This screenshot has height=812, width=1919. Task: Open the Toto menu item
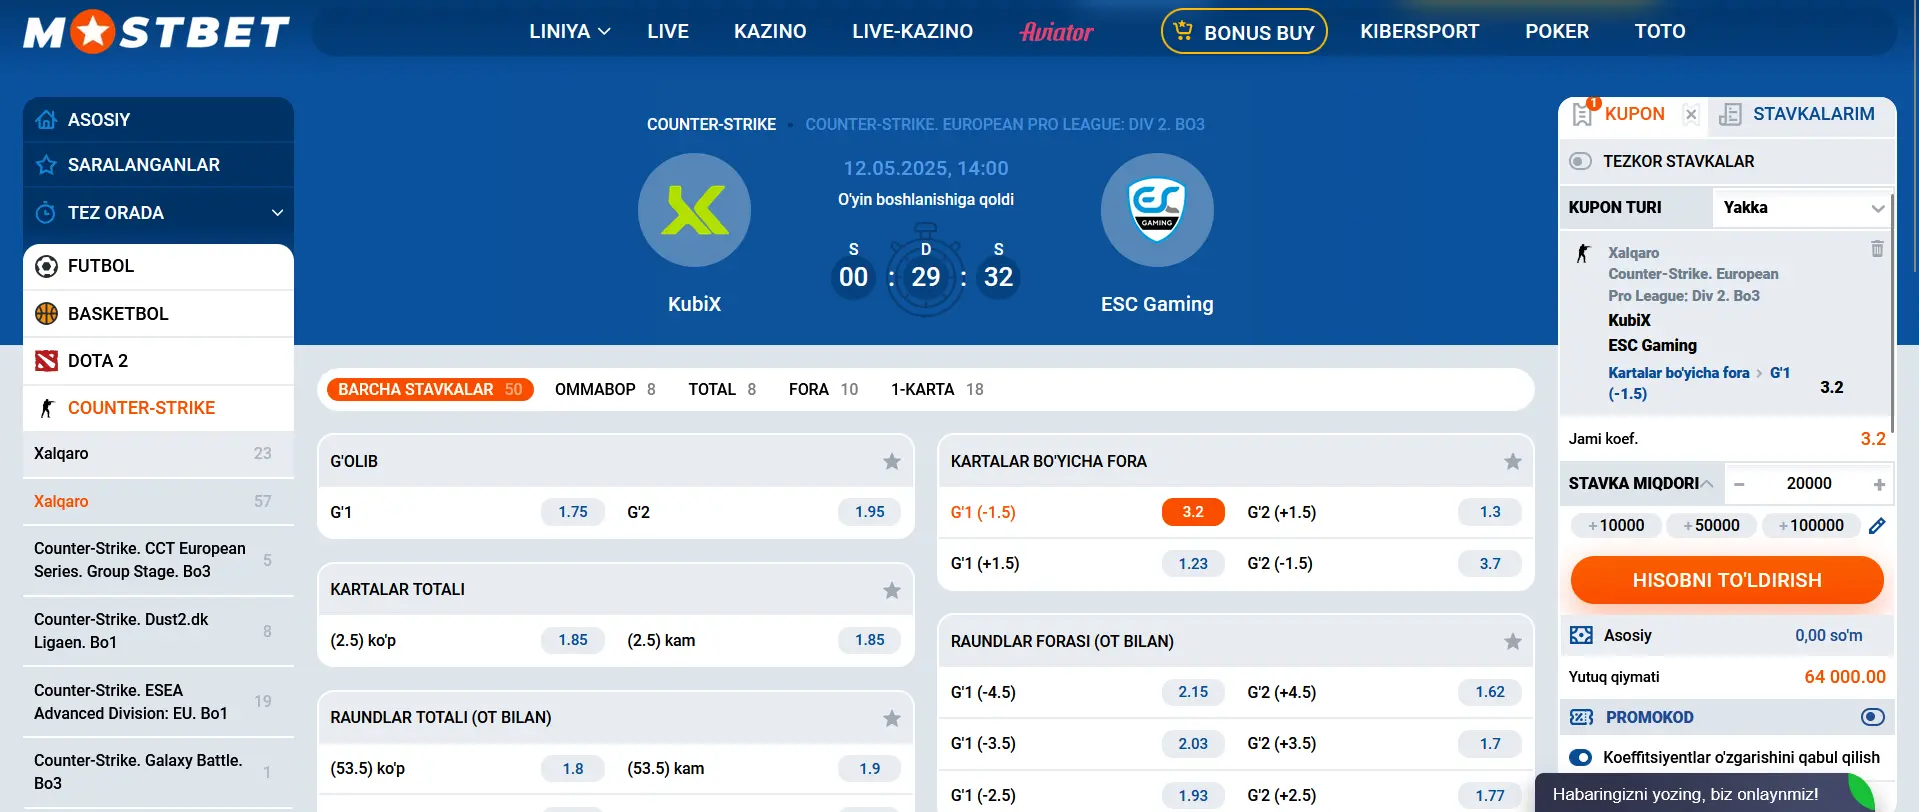(1660, 31)
